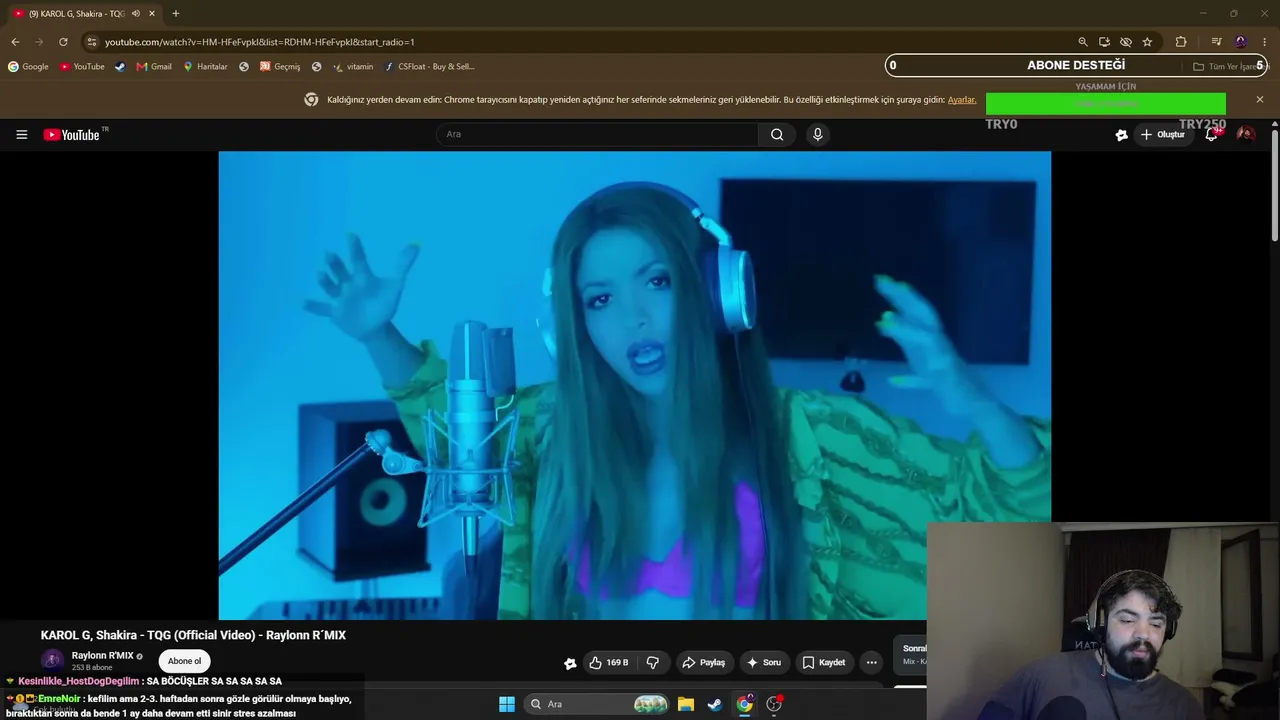Open the YouTube account avatar menu
This screenshot has width=1280, height=720.
click(x=1245, y=134)
